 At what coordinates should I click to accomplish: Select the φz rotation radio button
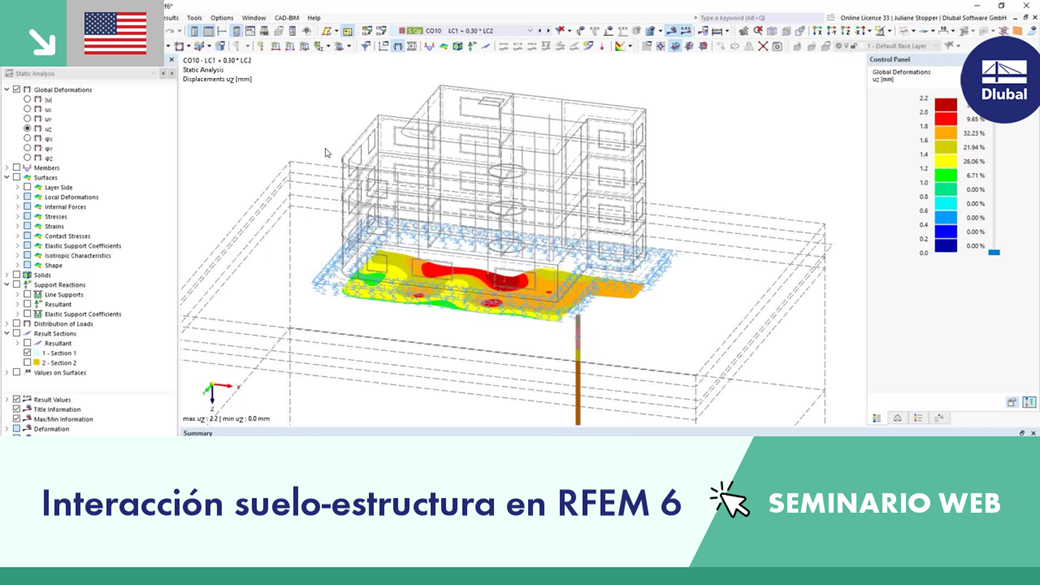tap(27, 157)
